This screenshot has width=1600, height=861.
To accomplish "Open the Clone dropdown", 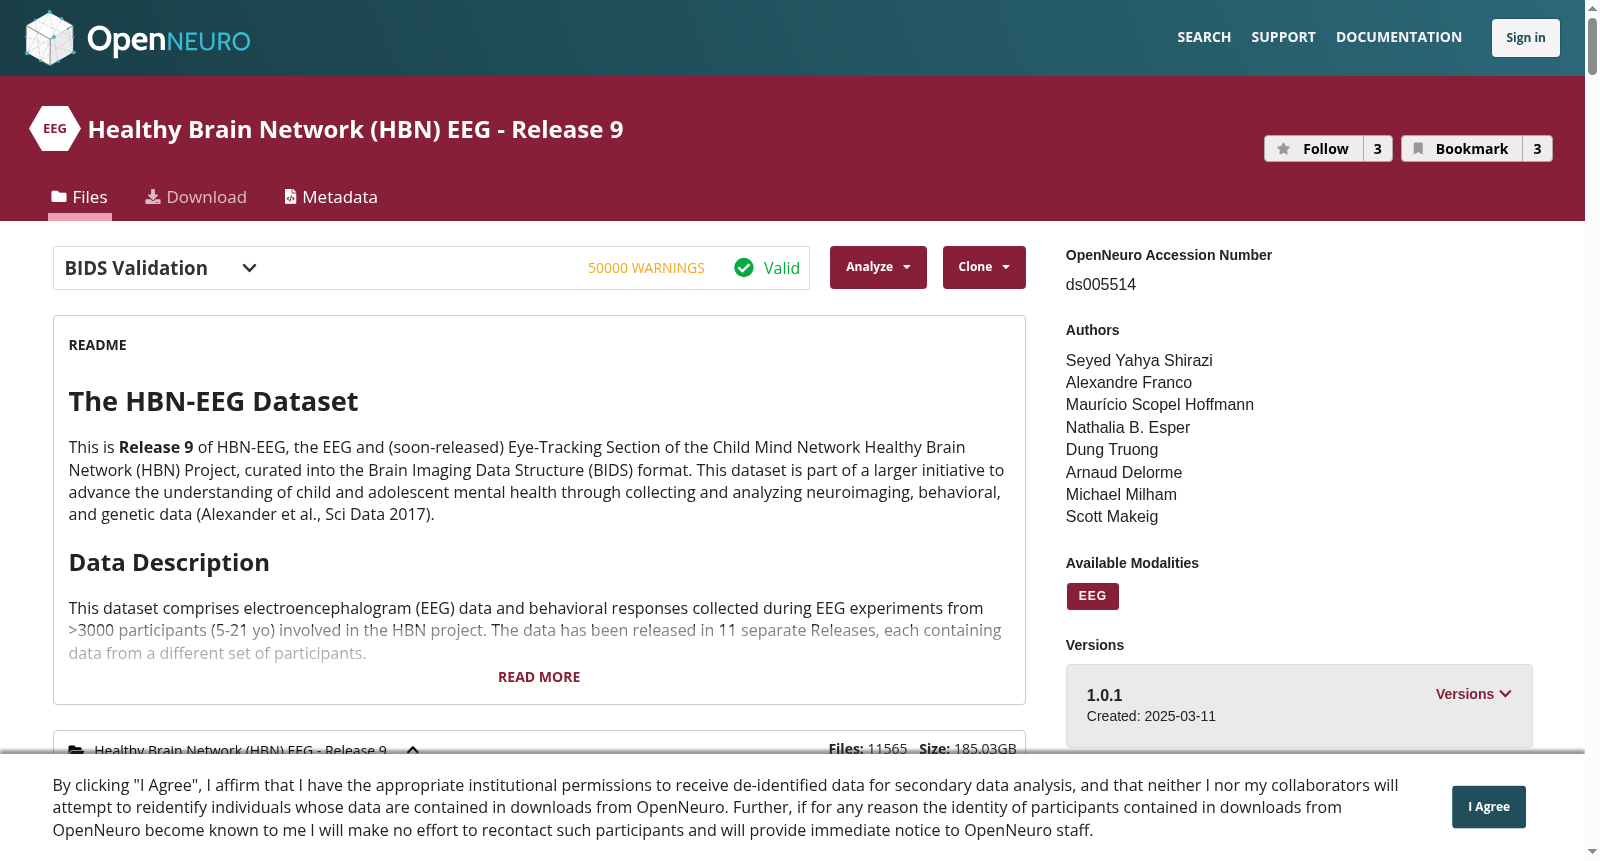I will tap(984, 267).
